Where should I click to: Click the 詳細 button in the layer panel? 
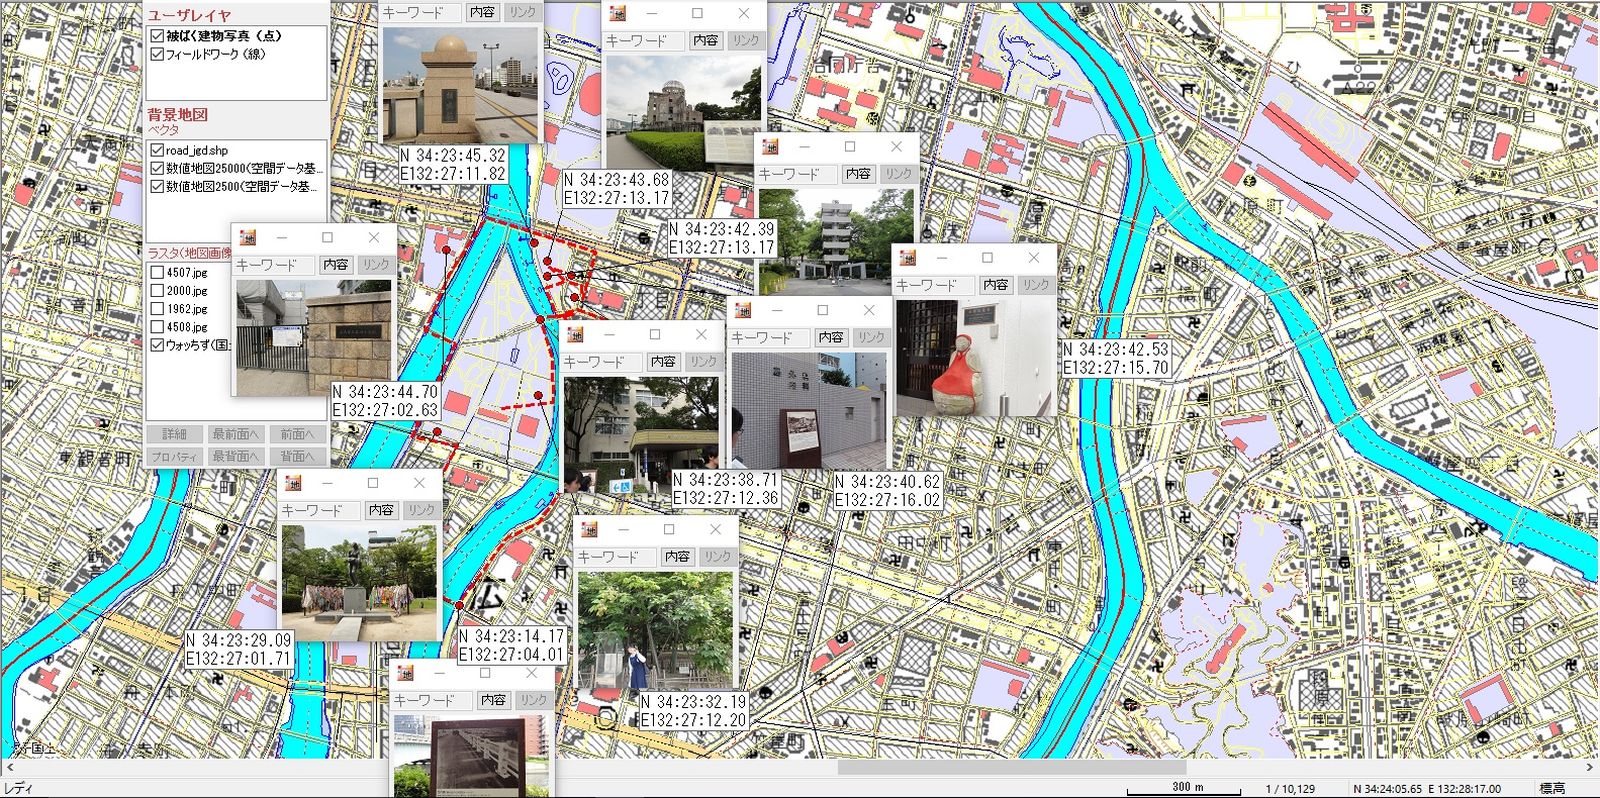175,434
